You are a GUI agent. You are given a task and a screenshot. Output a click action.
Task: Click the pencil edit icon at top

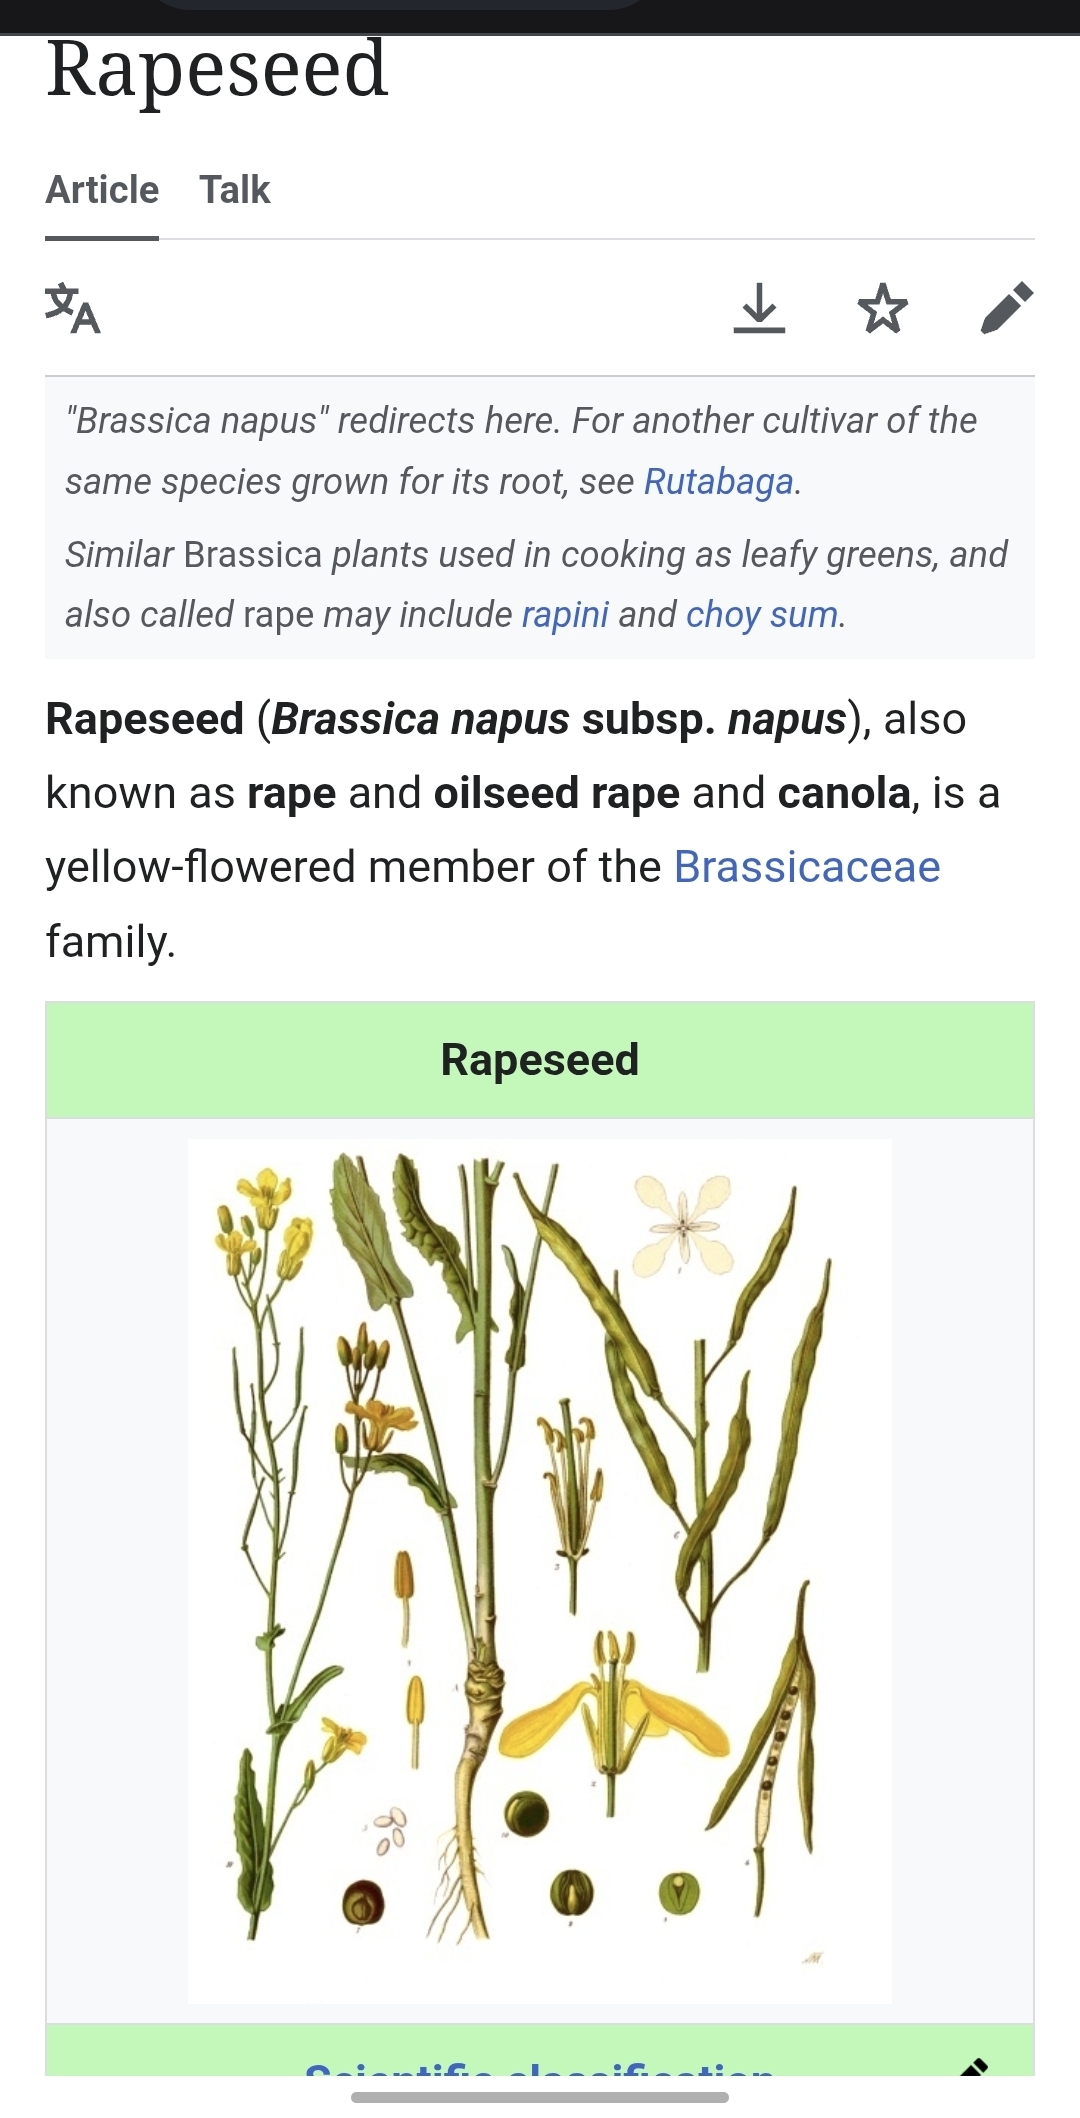point(1007,308)
